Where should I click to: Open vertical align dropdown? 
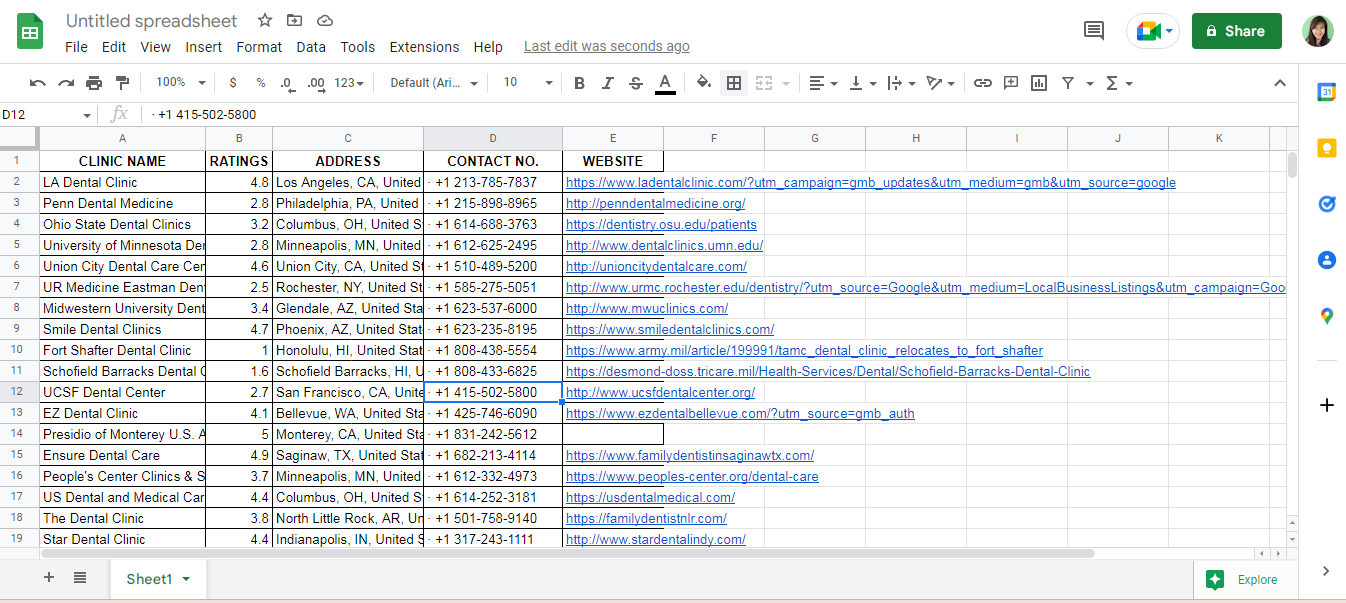pos(862,83)
